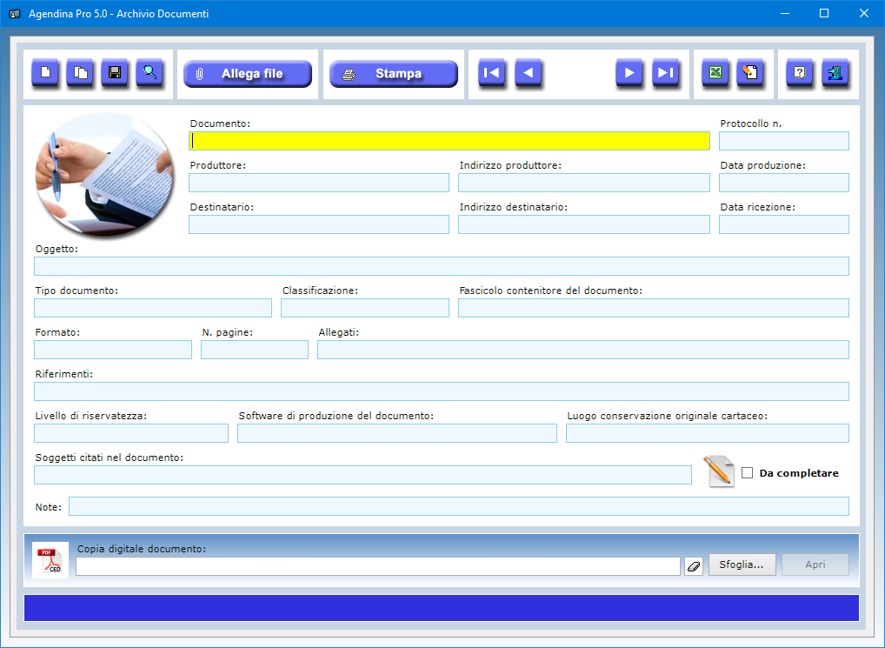Screen dimensions: 885x648
Task: Click the Indirizzo destinatario field
Action: (584, 224)
